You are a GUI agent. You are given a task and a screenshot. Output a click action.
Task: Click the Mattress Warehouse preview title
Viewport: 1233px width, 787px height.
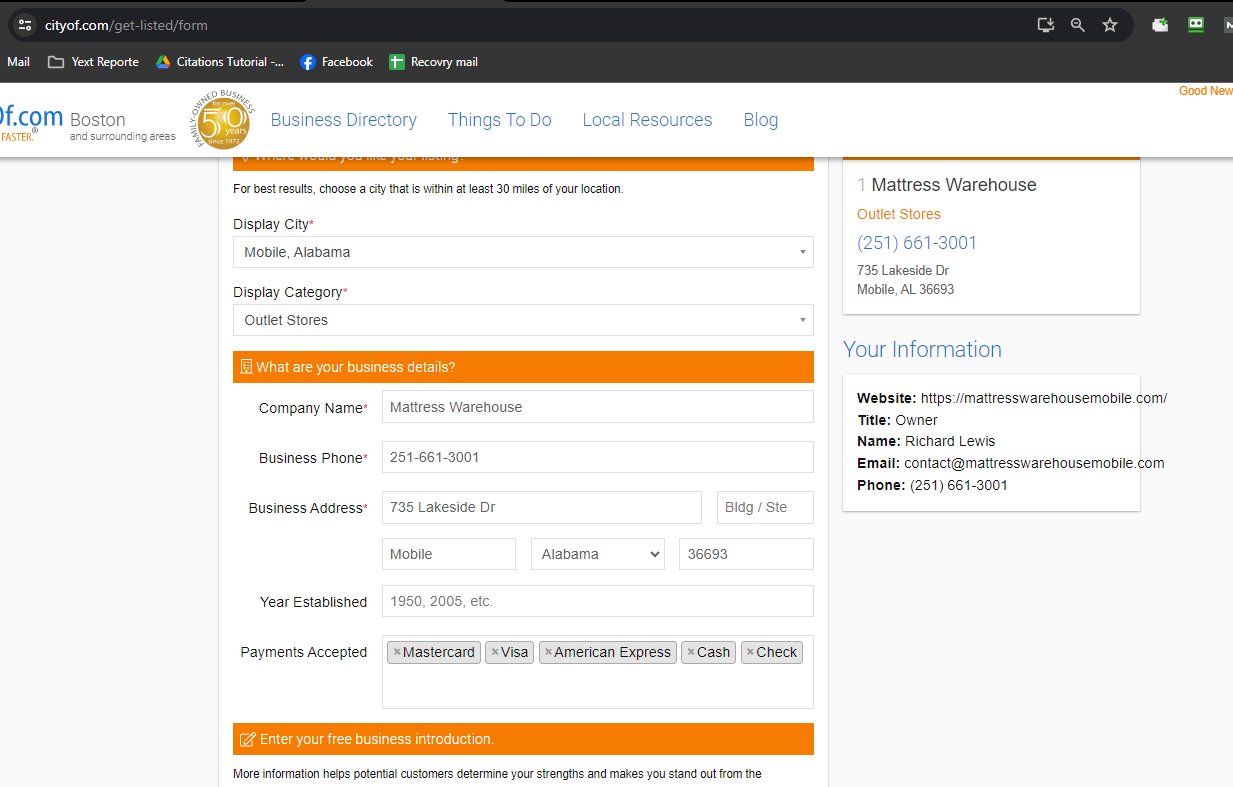point(954,185)
